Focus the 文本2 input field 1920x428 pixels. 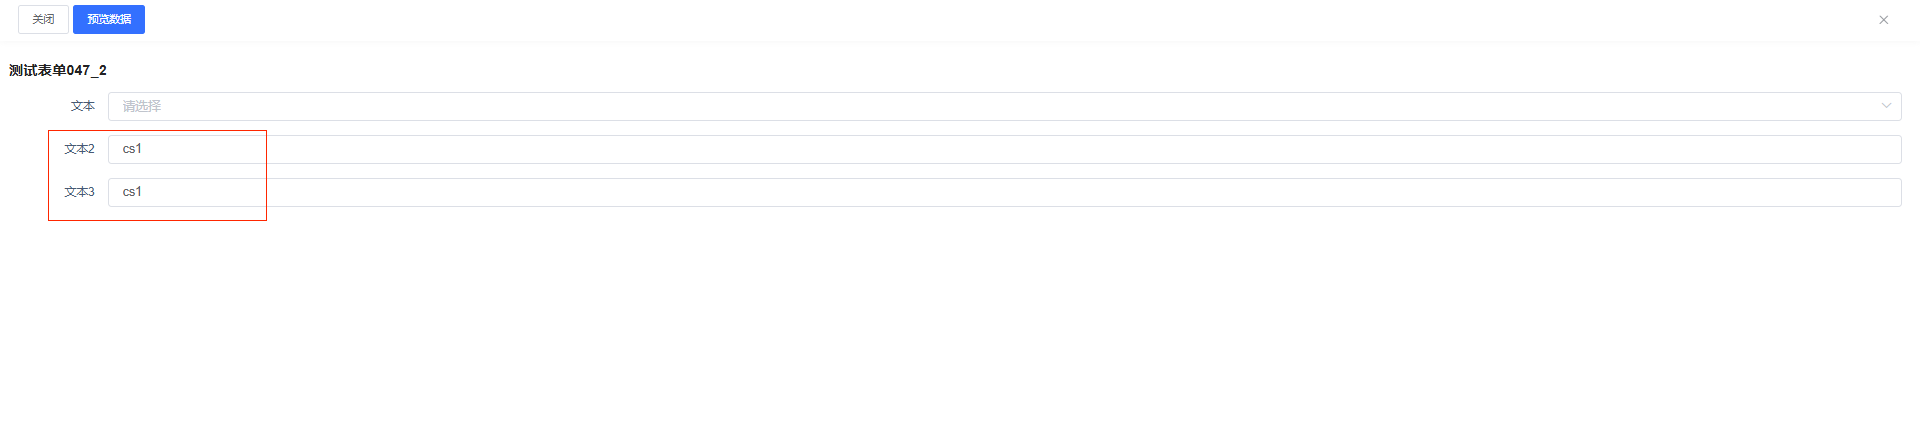pos(1004,149)
